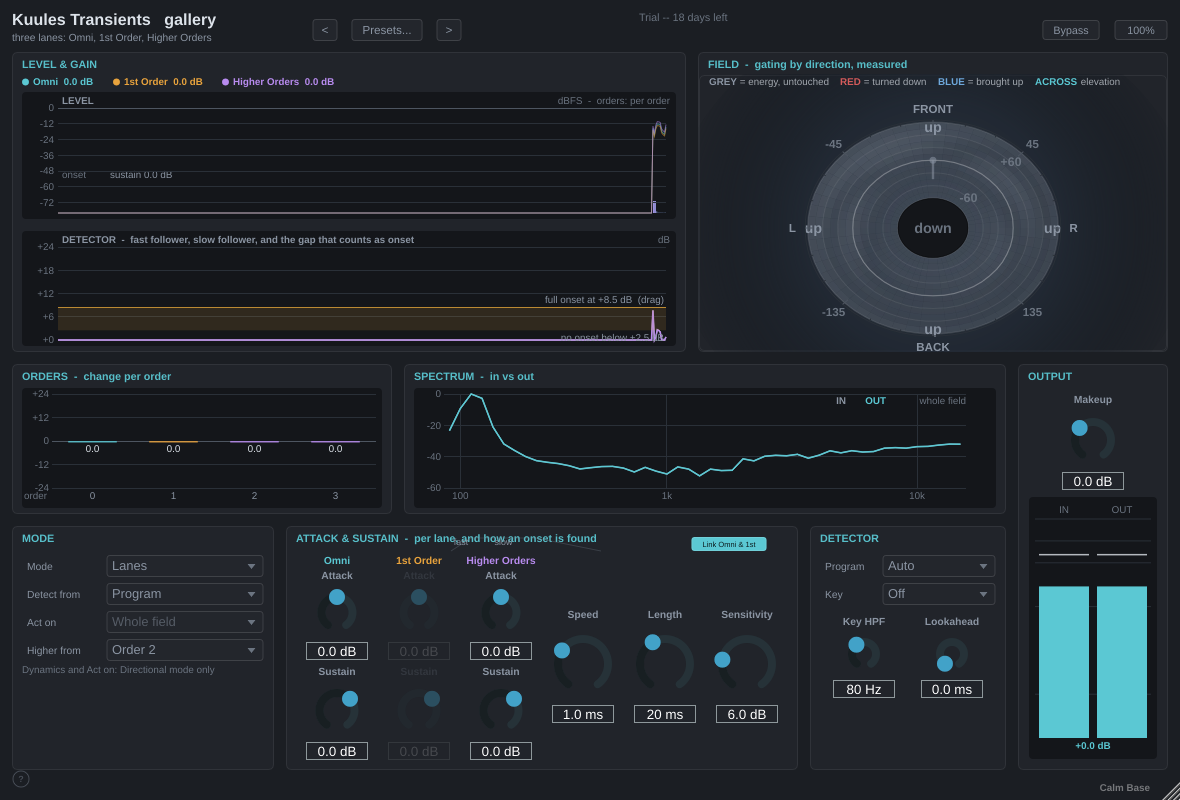
Task: Open the Act on Whole field dropdown
Action: pos(185,622)
